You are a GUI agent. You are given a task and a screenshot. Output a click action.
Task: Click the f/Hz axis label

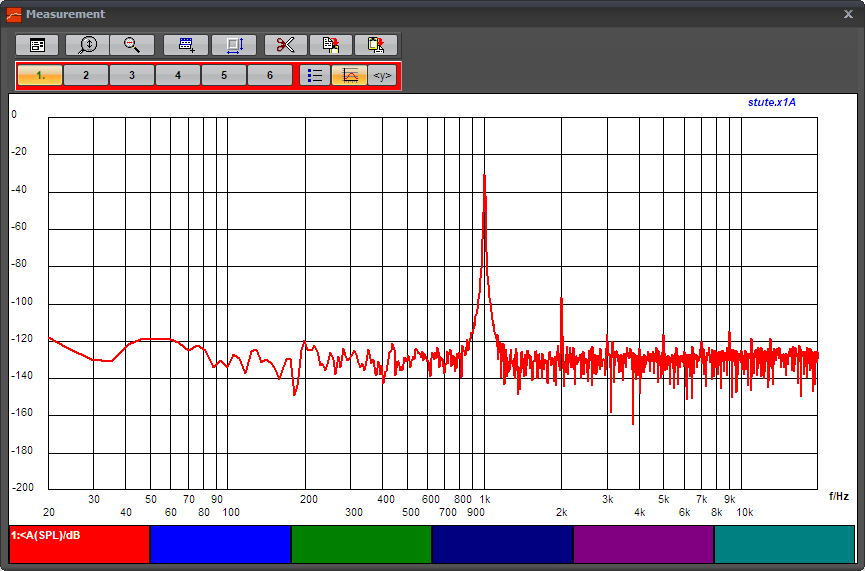pyautogui.click(x=839, y=497)
